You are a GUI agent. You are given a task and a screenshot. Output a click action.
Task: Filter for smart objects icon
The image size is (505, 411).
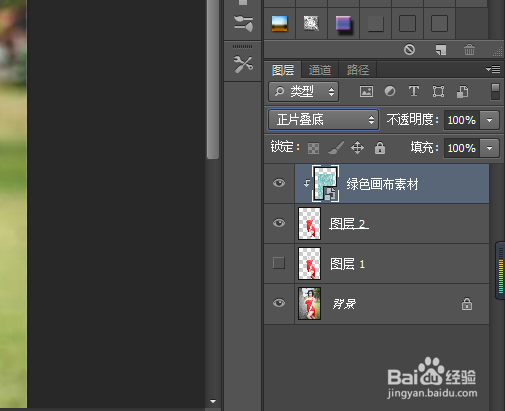(462, 92)
